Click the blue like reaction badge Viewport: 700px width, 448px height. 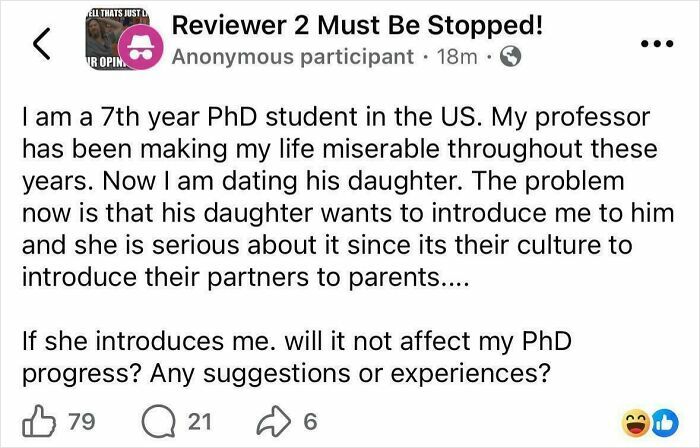660,421
